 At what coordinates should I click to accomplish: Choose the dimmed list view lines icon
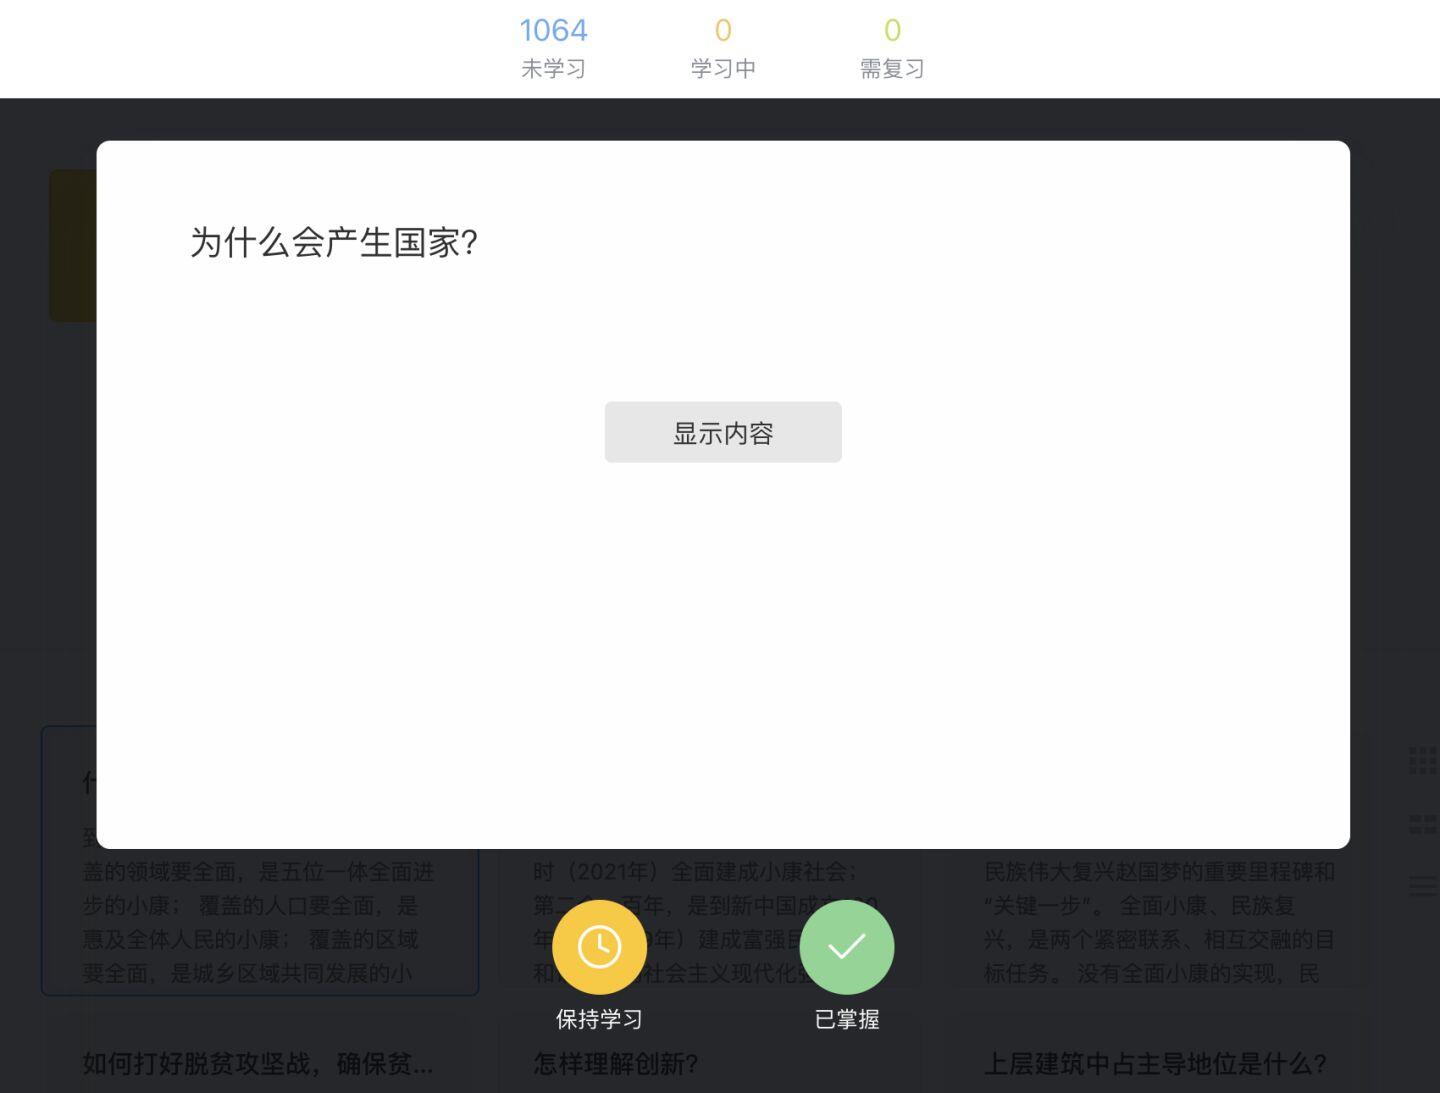(x=1422, y=885)
